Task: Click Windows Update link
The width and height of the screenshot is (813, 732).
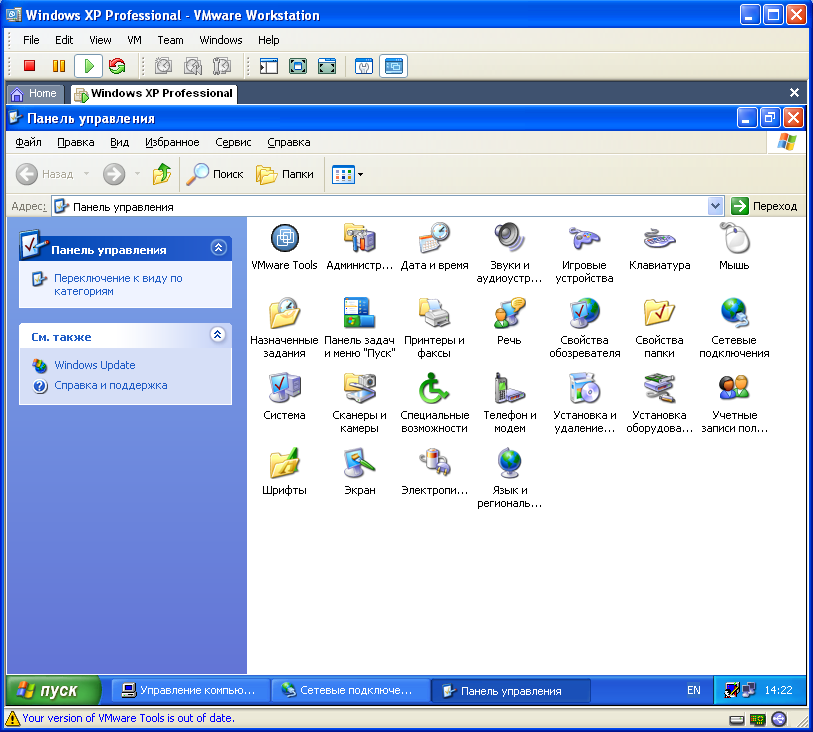Action: (x=95, y=365)
